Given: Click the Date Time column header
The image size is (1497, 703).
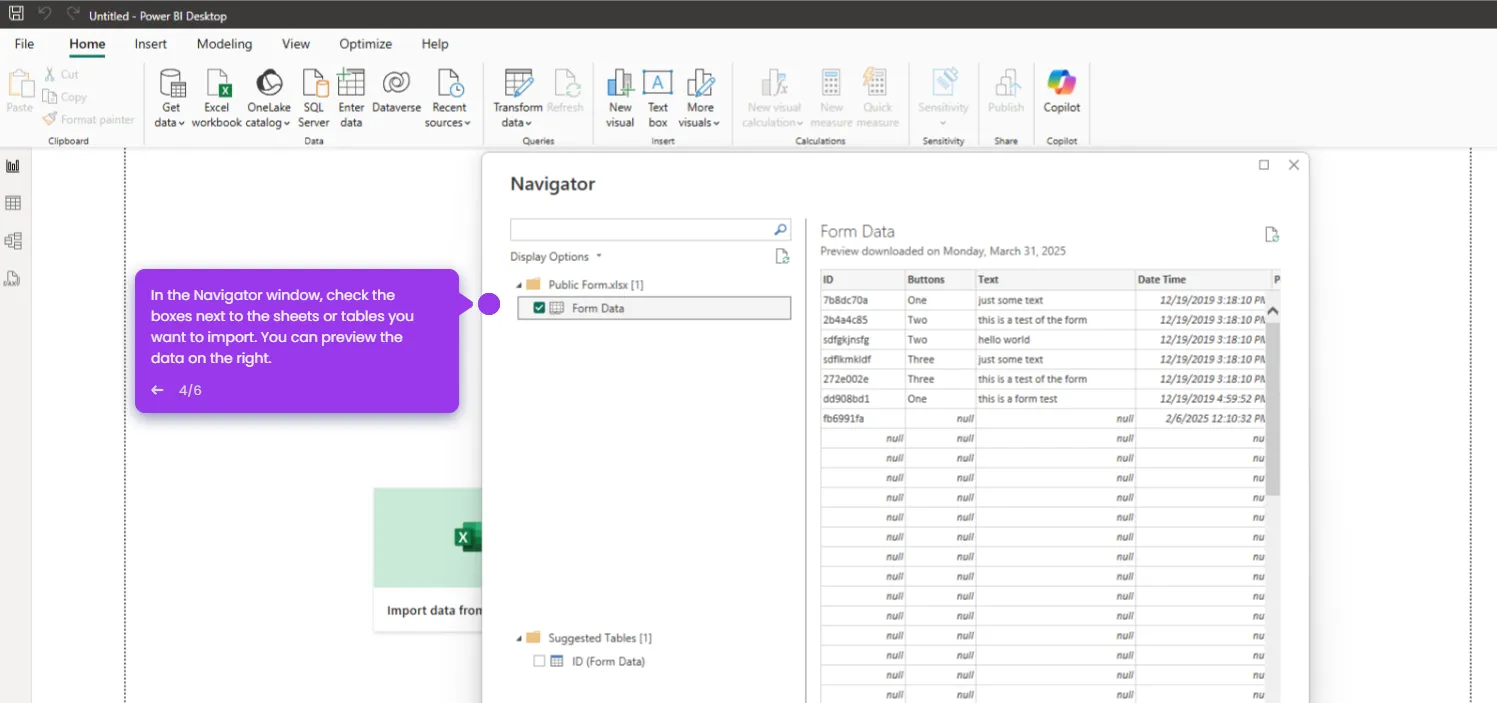Looking at the screenshot, I should [x=1202, y=279].
